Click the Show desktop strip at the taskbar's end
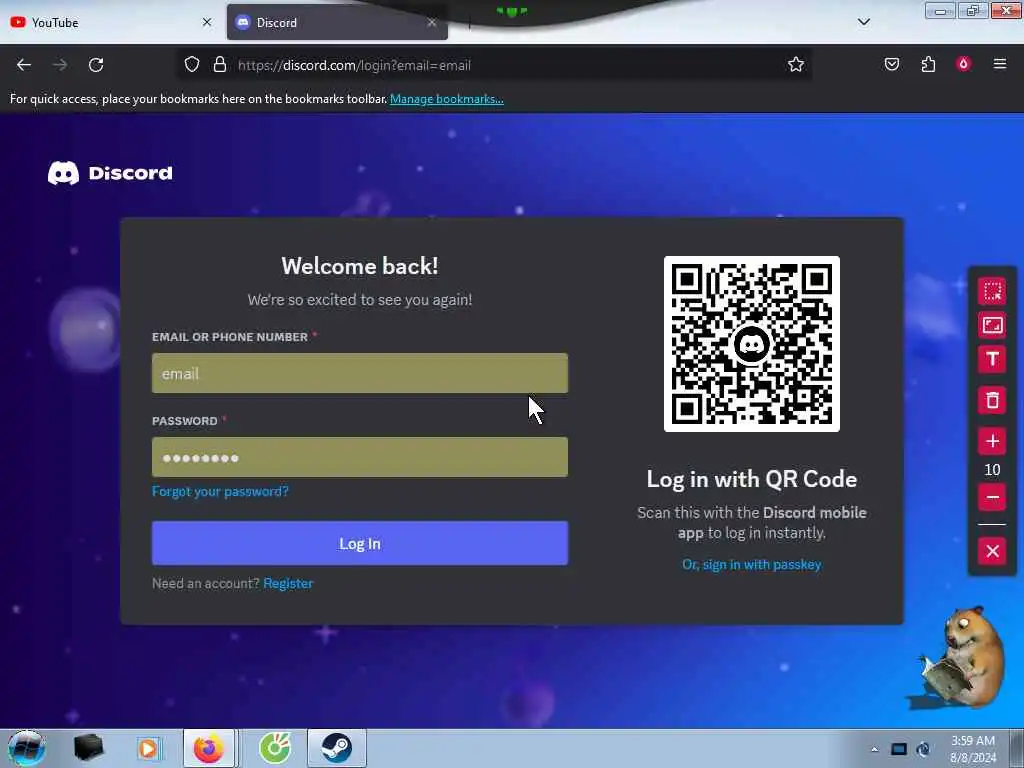 (x=1016, y=748)
